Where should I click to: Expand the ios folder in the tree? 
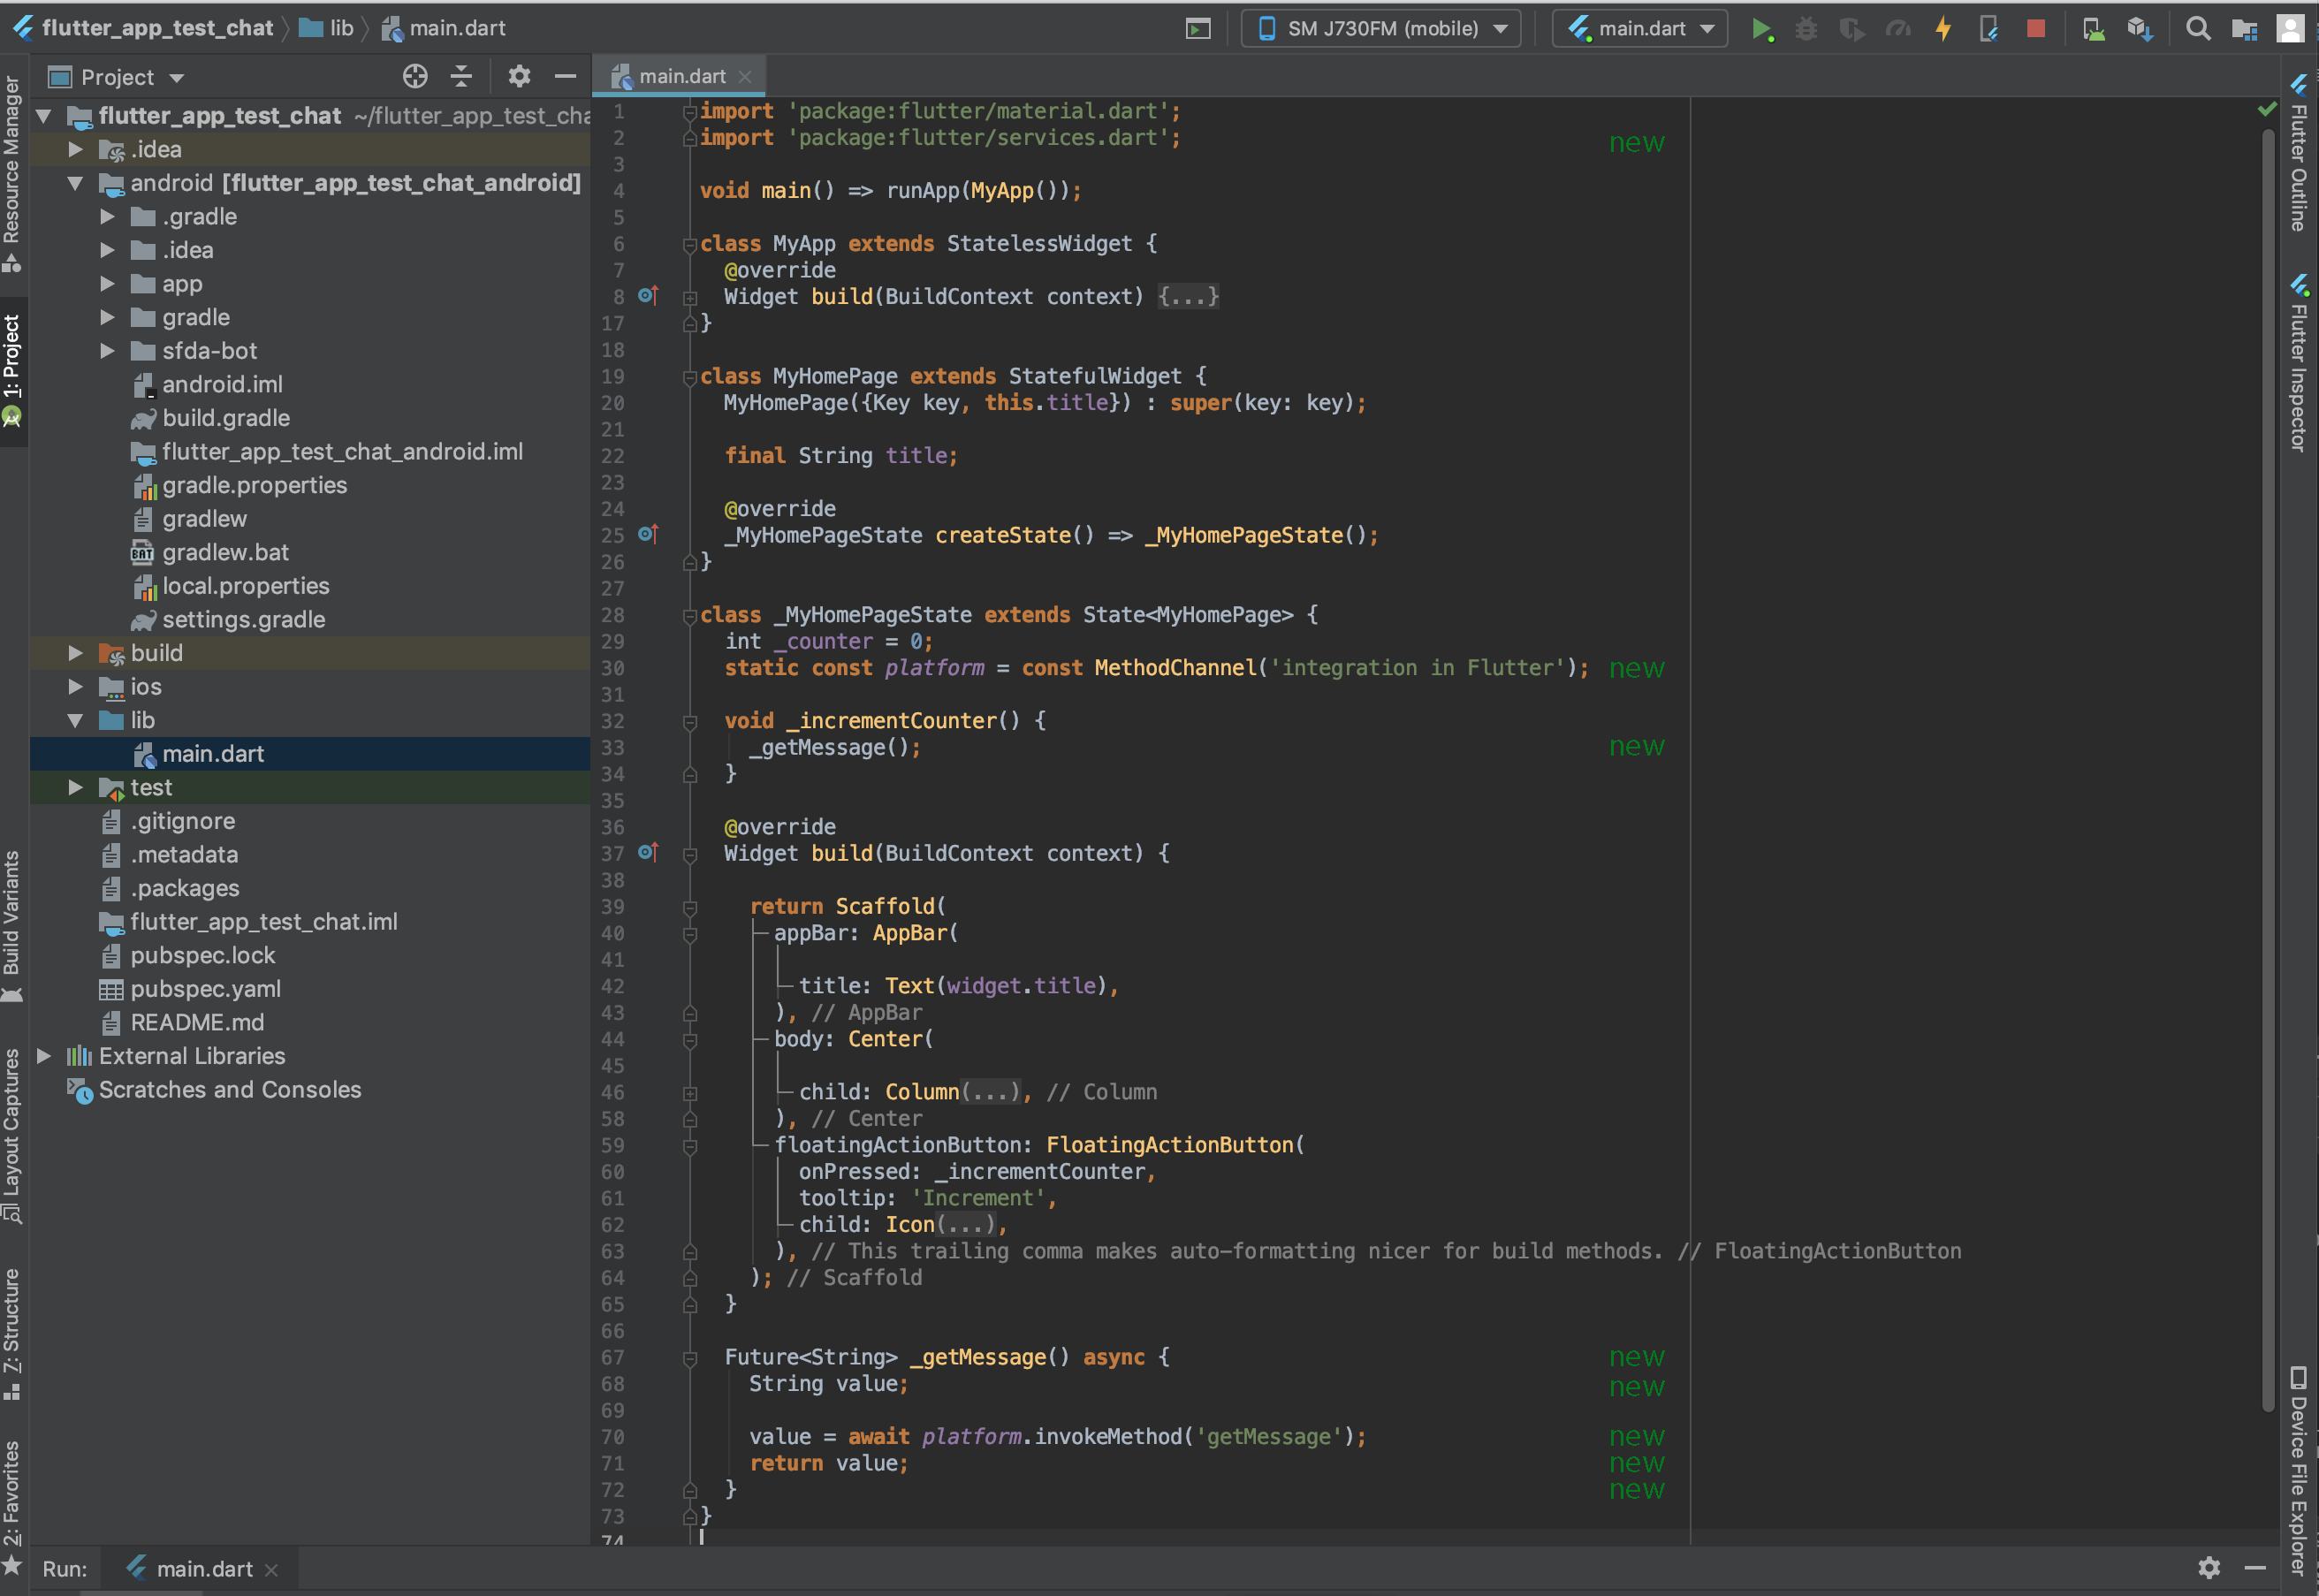76,687
